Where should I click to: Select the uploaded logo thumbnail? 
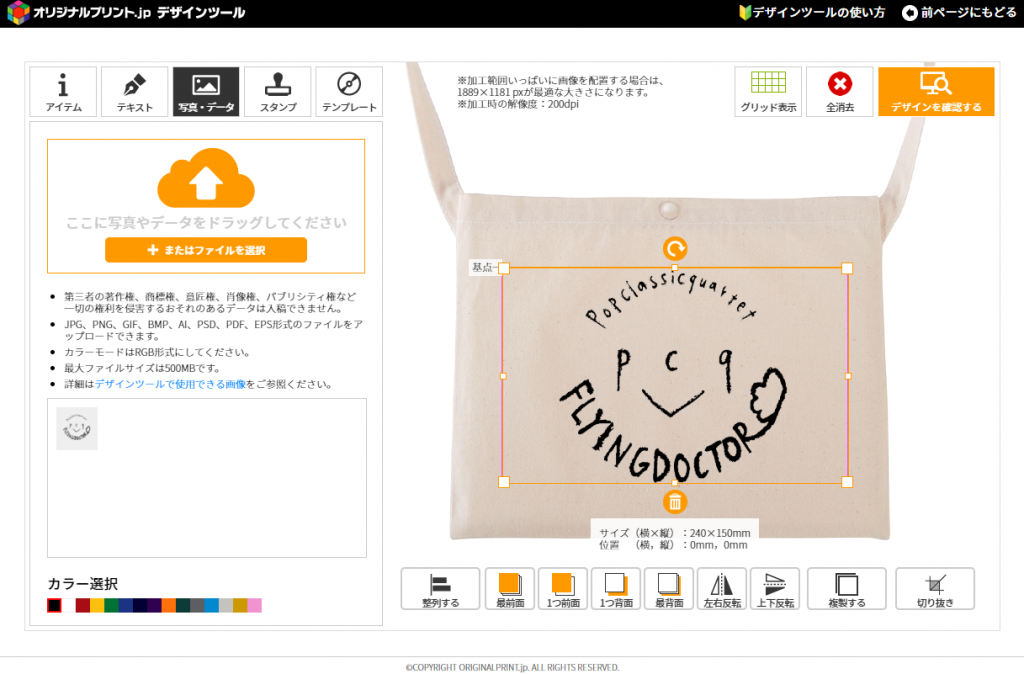[x=77, y=428]
